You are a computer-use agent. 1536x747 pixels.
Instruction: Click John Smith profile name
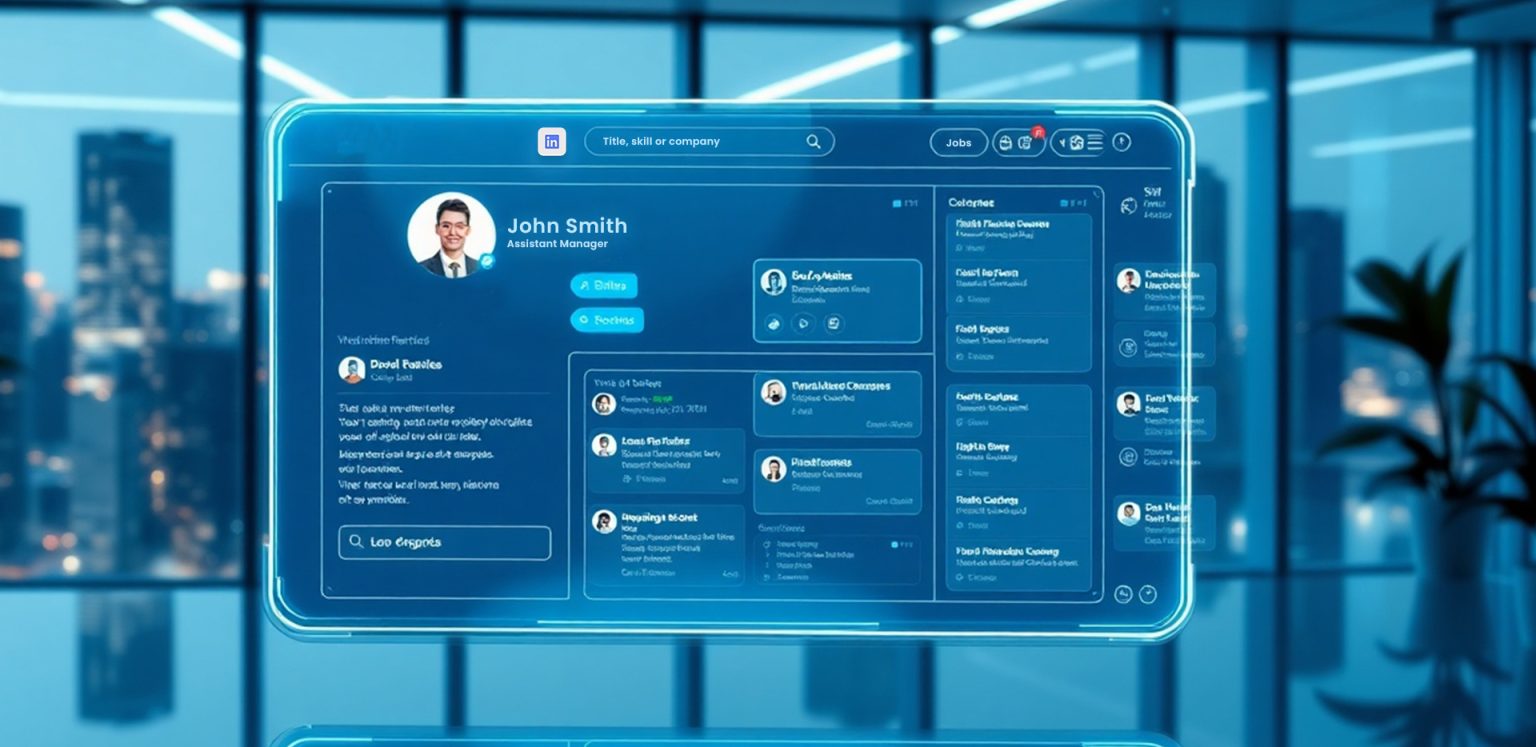(567, 226)
